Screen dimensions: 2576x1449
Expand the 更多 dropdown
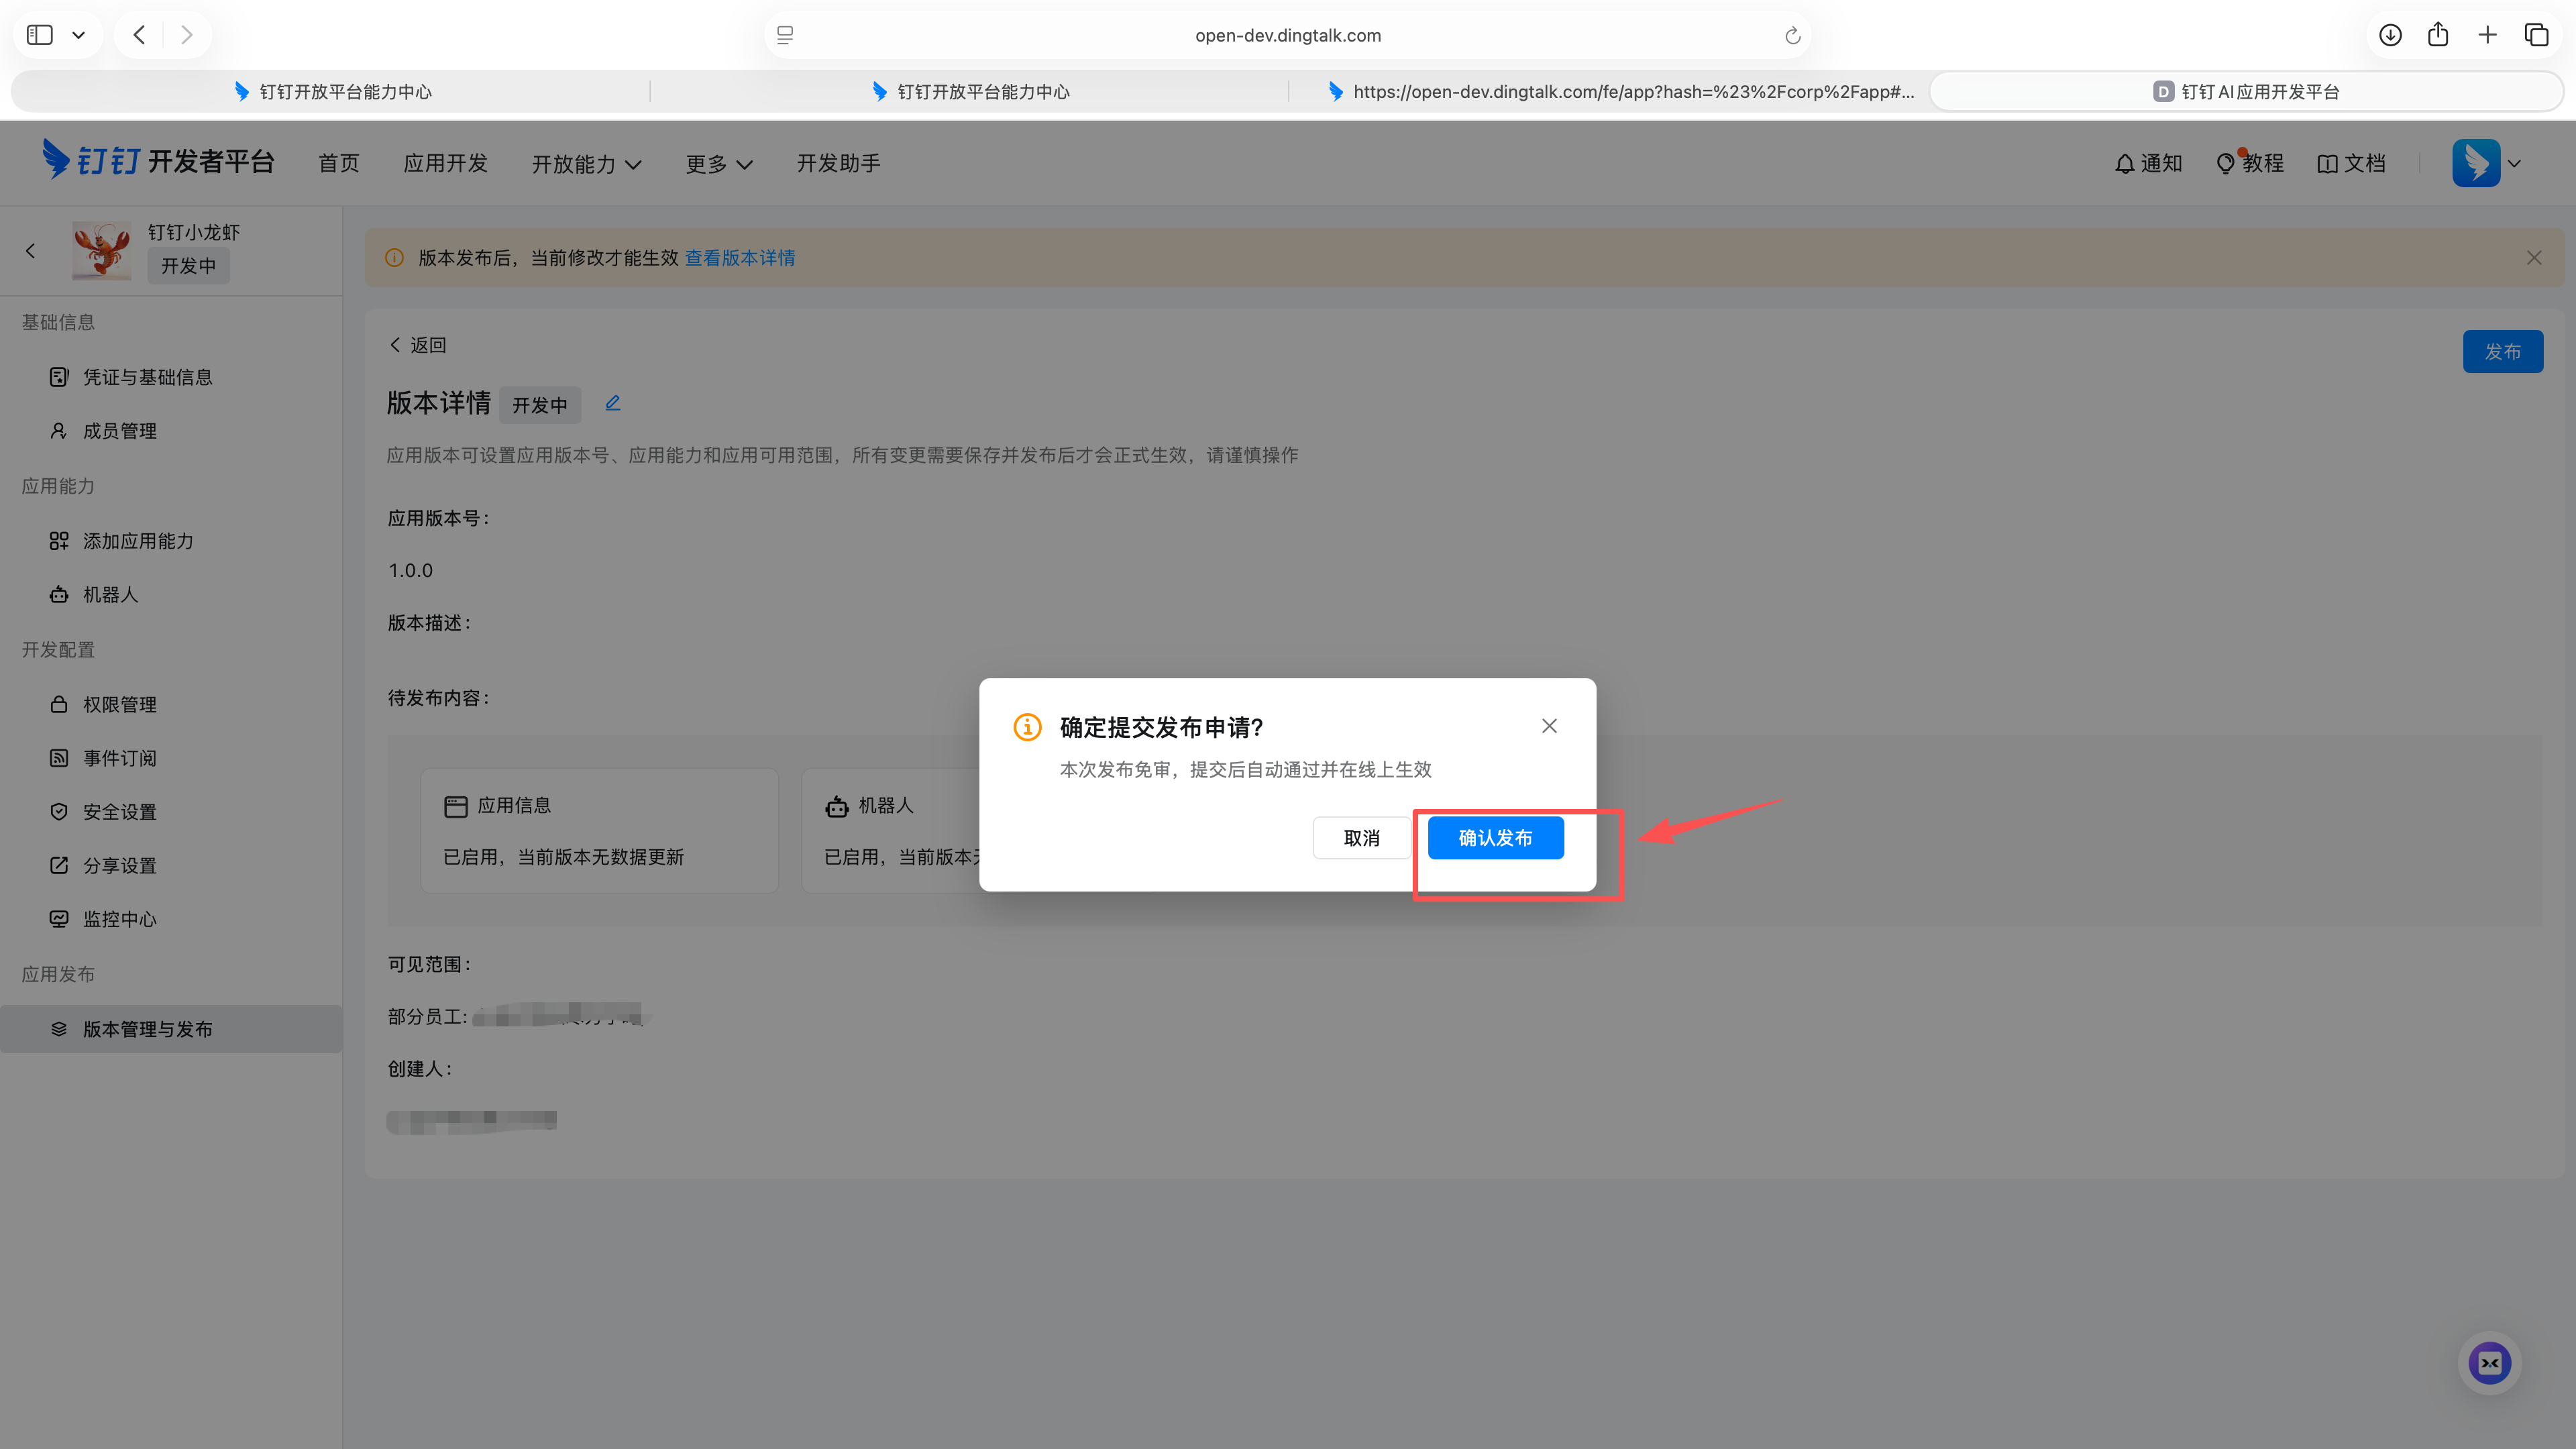click(x=718, y=163)
